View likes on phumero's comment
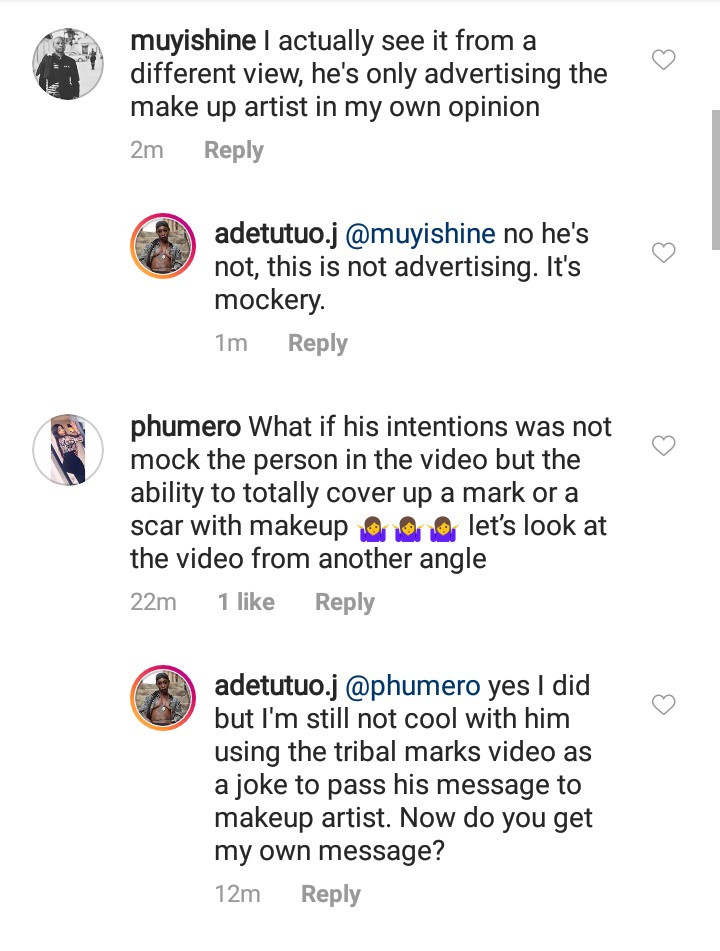 (x=246, y=602)
